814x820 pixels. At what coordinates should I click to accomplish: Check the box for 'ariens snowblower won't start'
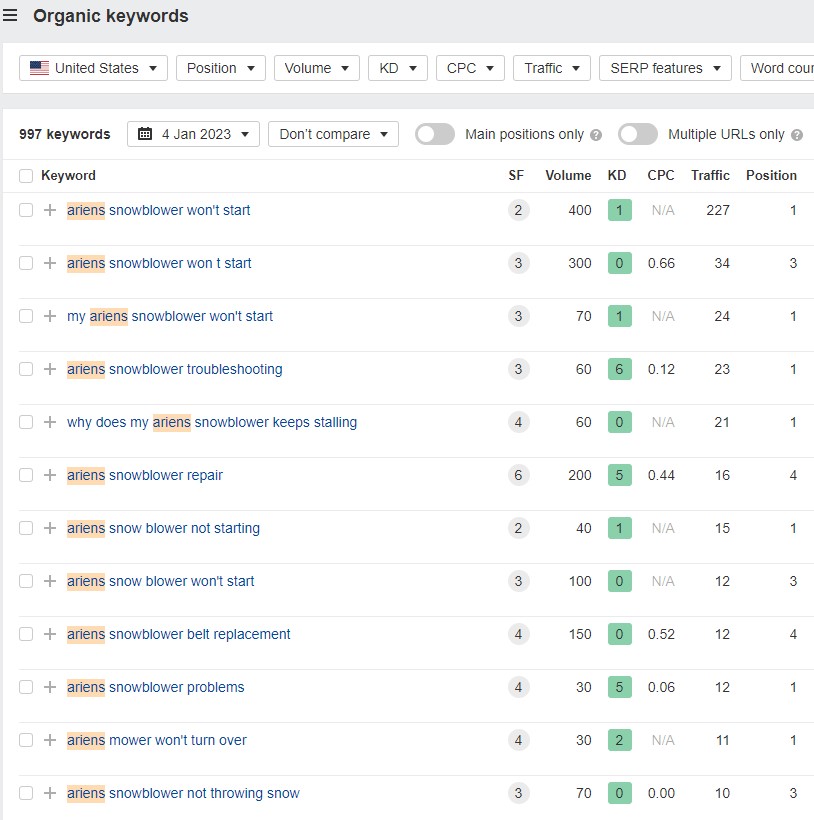click(26, 210)
